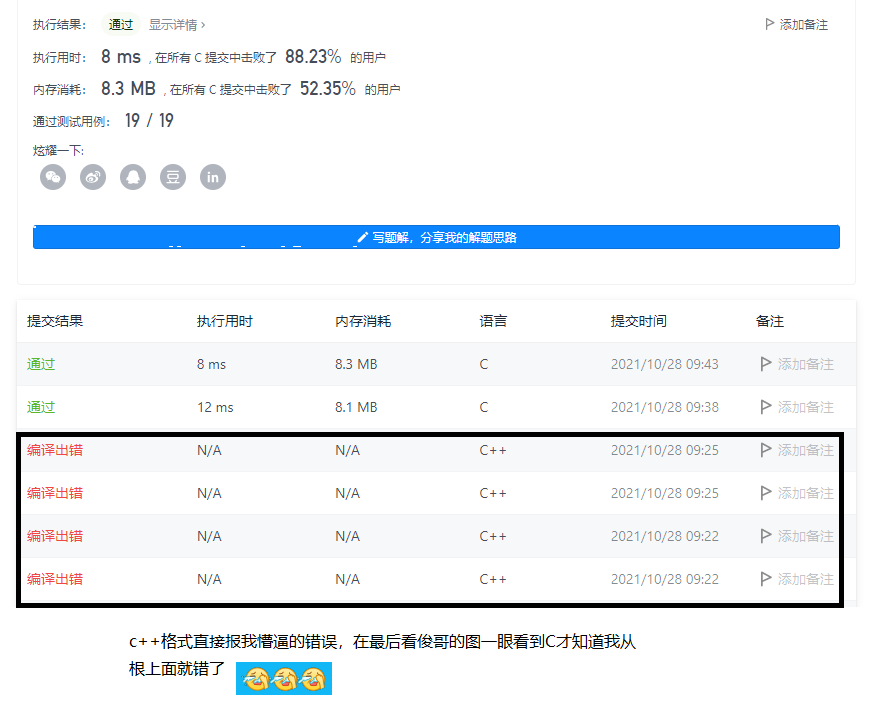Share result to WeChat icon
The width and height of the screenshot is (886, 721).
click(53, 177)
